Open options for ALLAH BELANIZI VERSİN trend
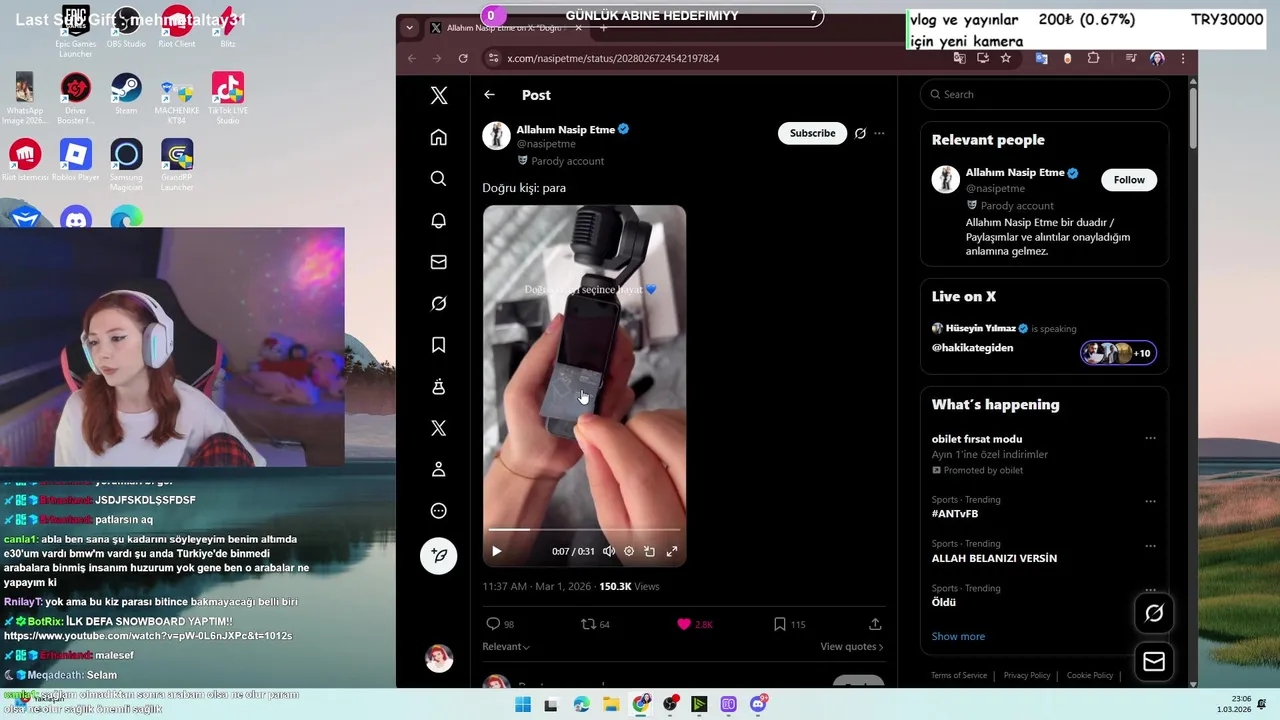The height and width of the screenshot is (720, 1280). (x=1150, y=546)
